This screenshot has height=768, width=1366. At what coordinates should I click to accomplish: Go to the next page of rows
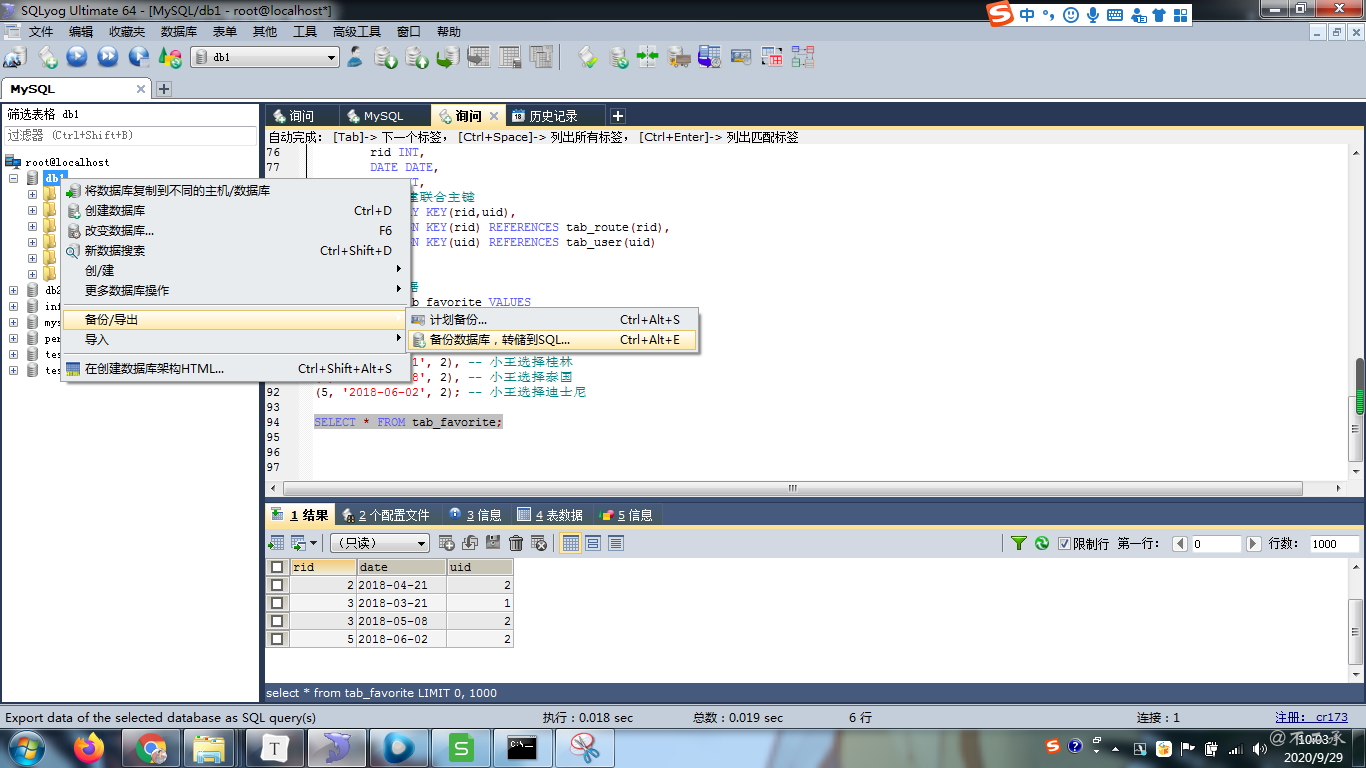click(1254, 544)
